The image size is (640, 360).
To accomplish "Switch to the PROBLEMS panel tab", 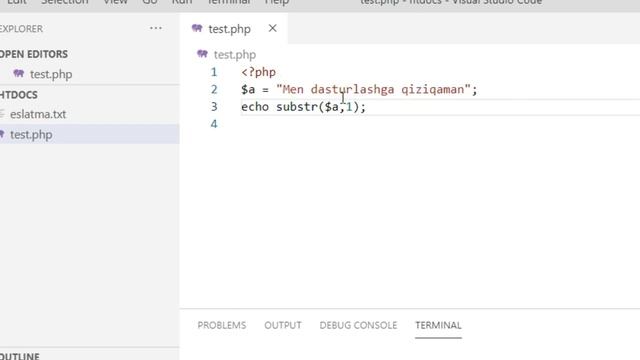I will click(x=222, y=325).
